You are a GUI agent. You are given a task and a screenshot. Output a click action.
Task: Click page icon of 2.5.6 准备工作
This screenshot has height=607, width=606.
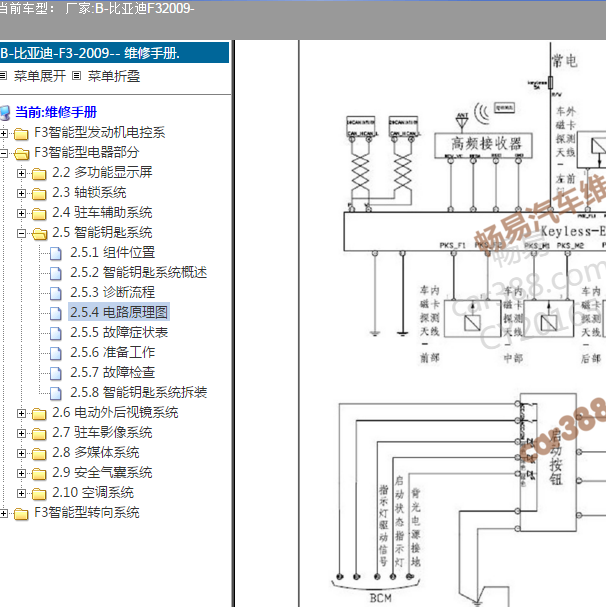[56, 353]
